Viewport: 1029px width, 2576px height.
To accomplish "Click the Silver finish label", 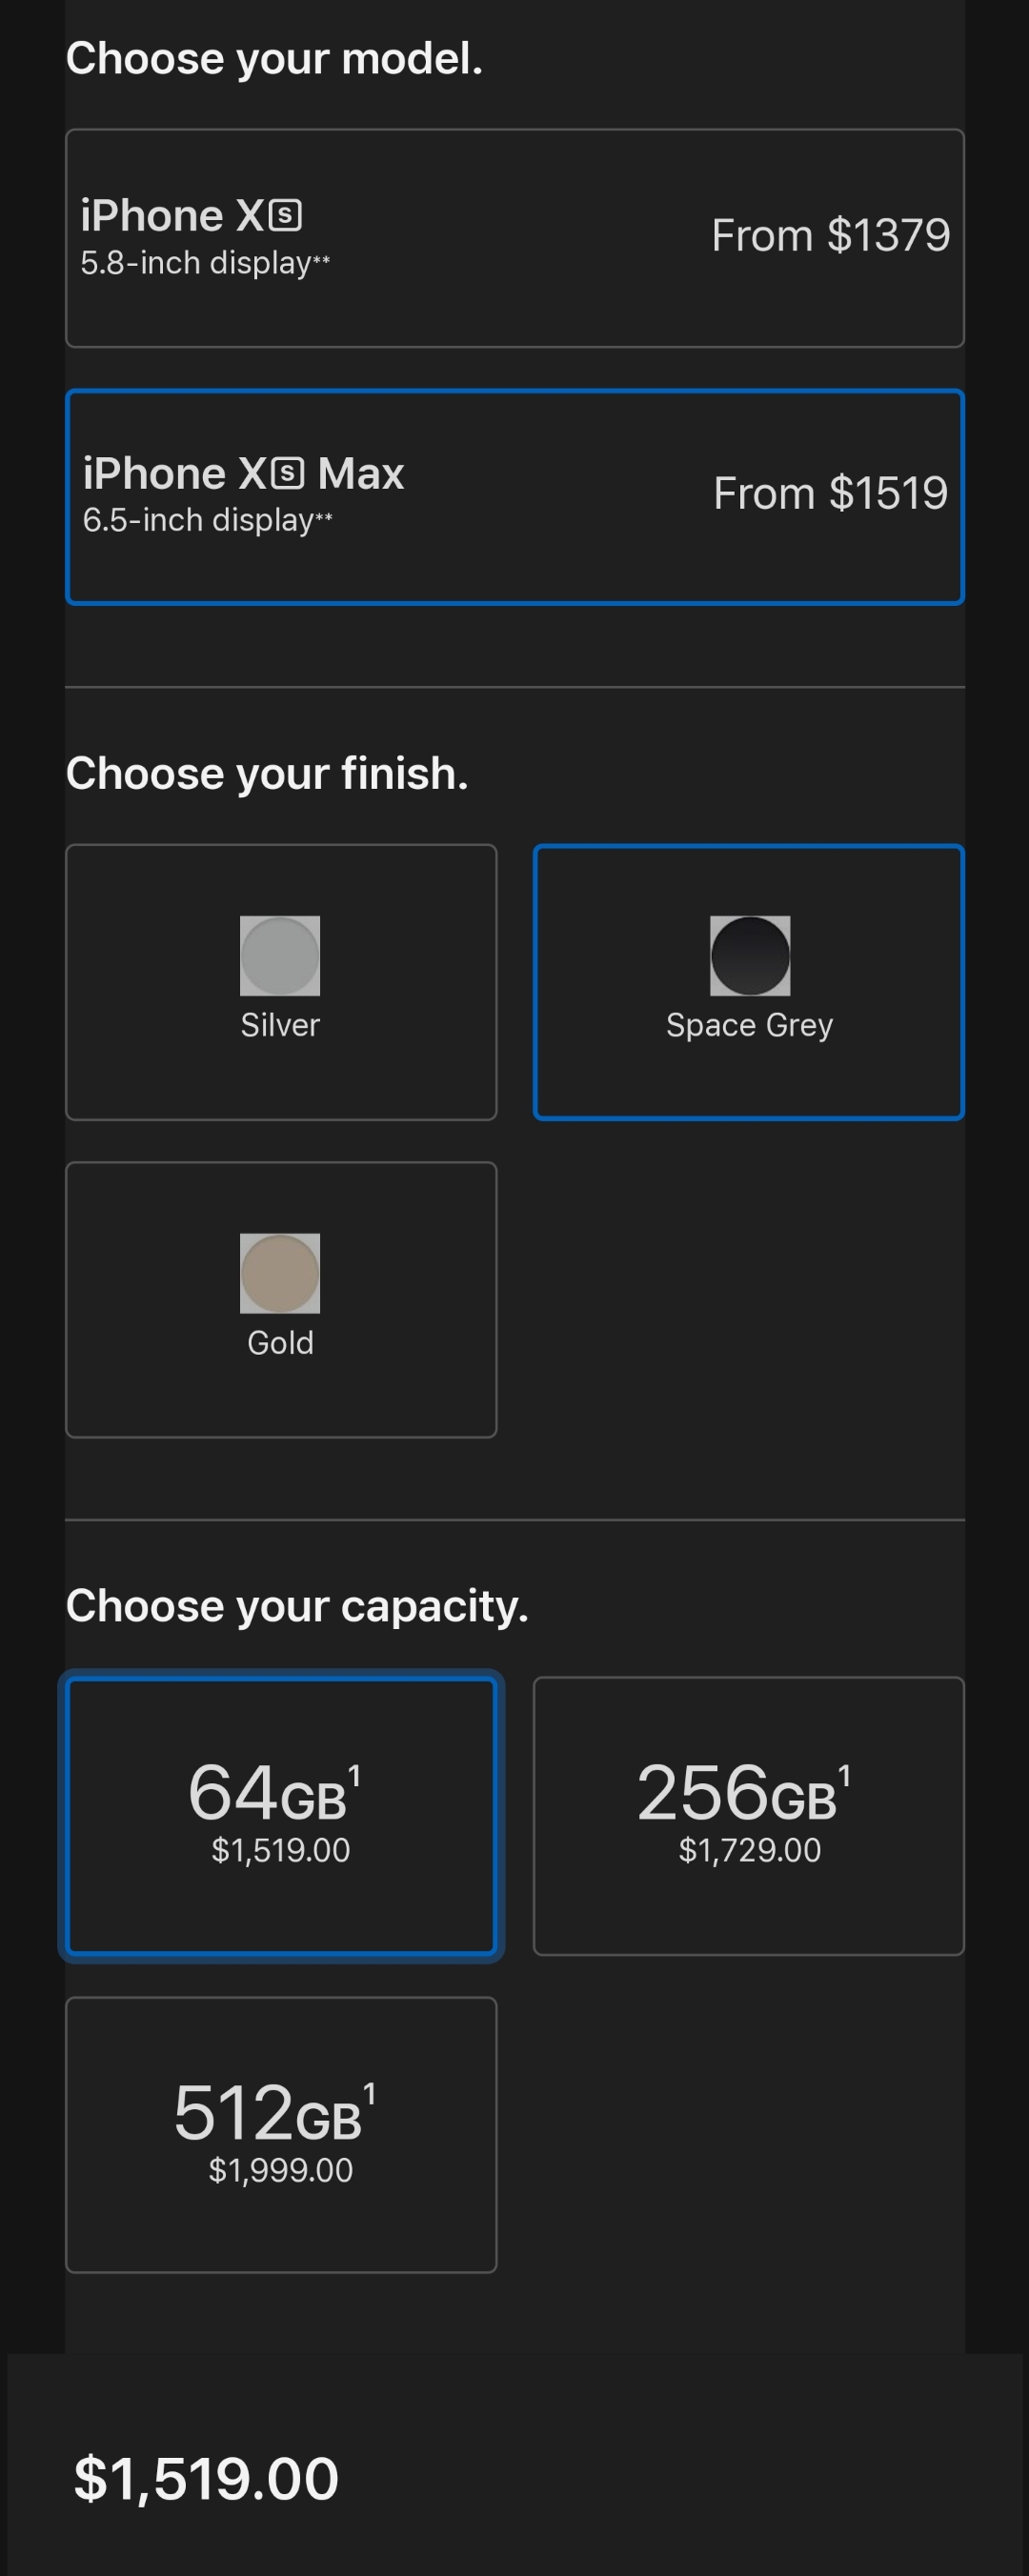I will 280,1025.
